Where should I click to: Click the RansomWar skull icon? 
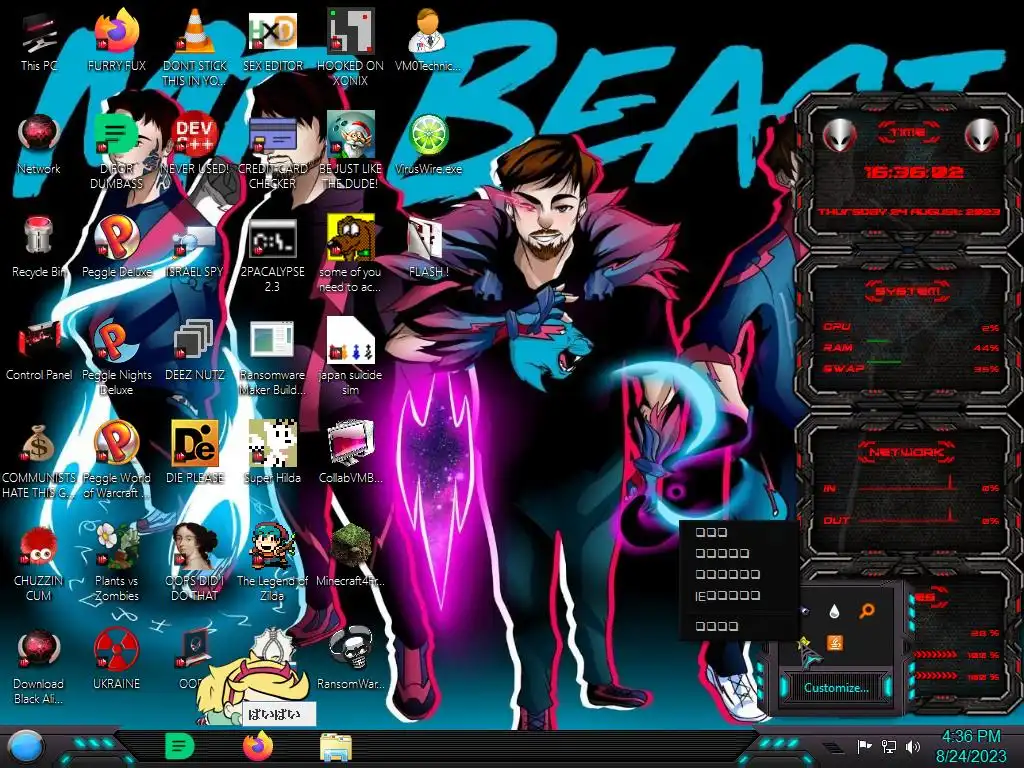pos(350,660)
